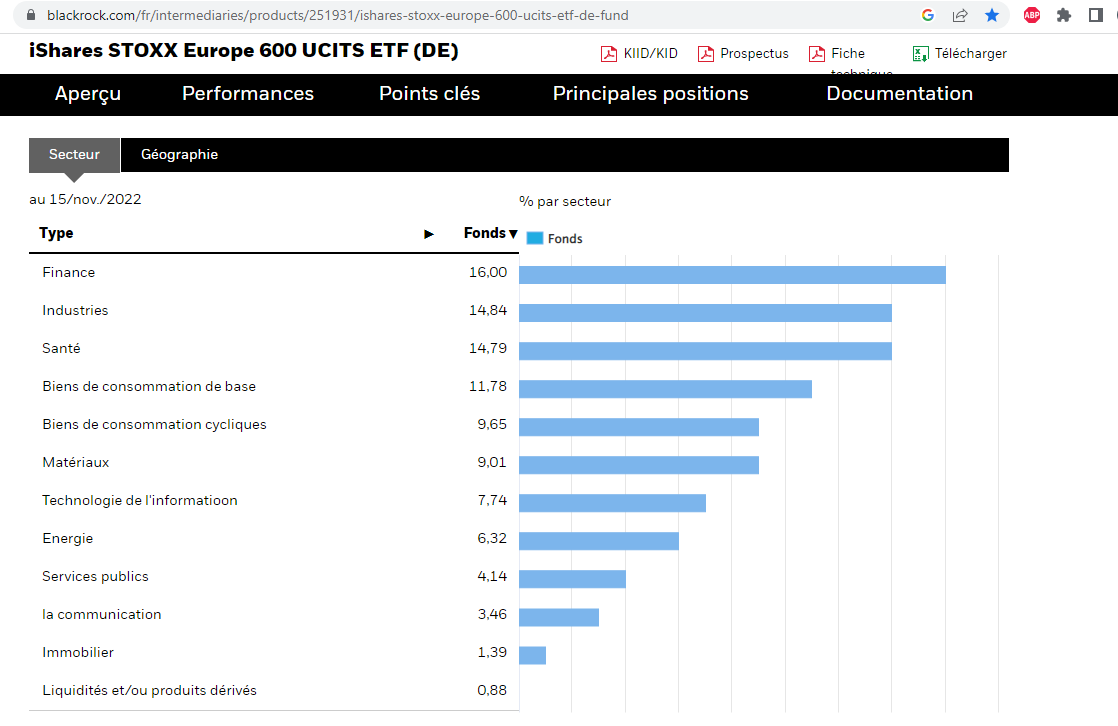This screenshot has width=1118, height=726.
Task: Click Liquidités et/ou produits dérivés row
Action: coord(149,690)
